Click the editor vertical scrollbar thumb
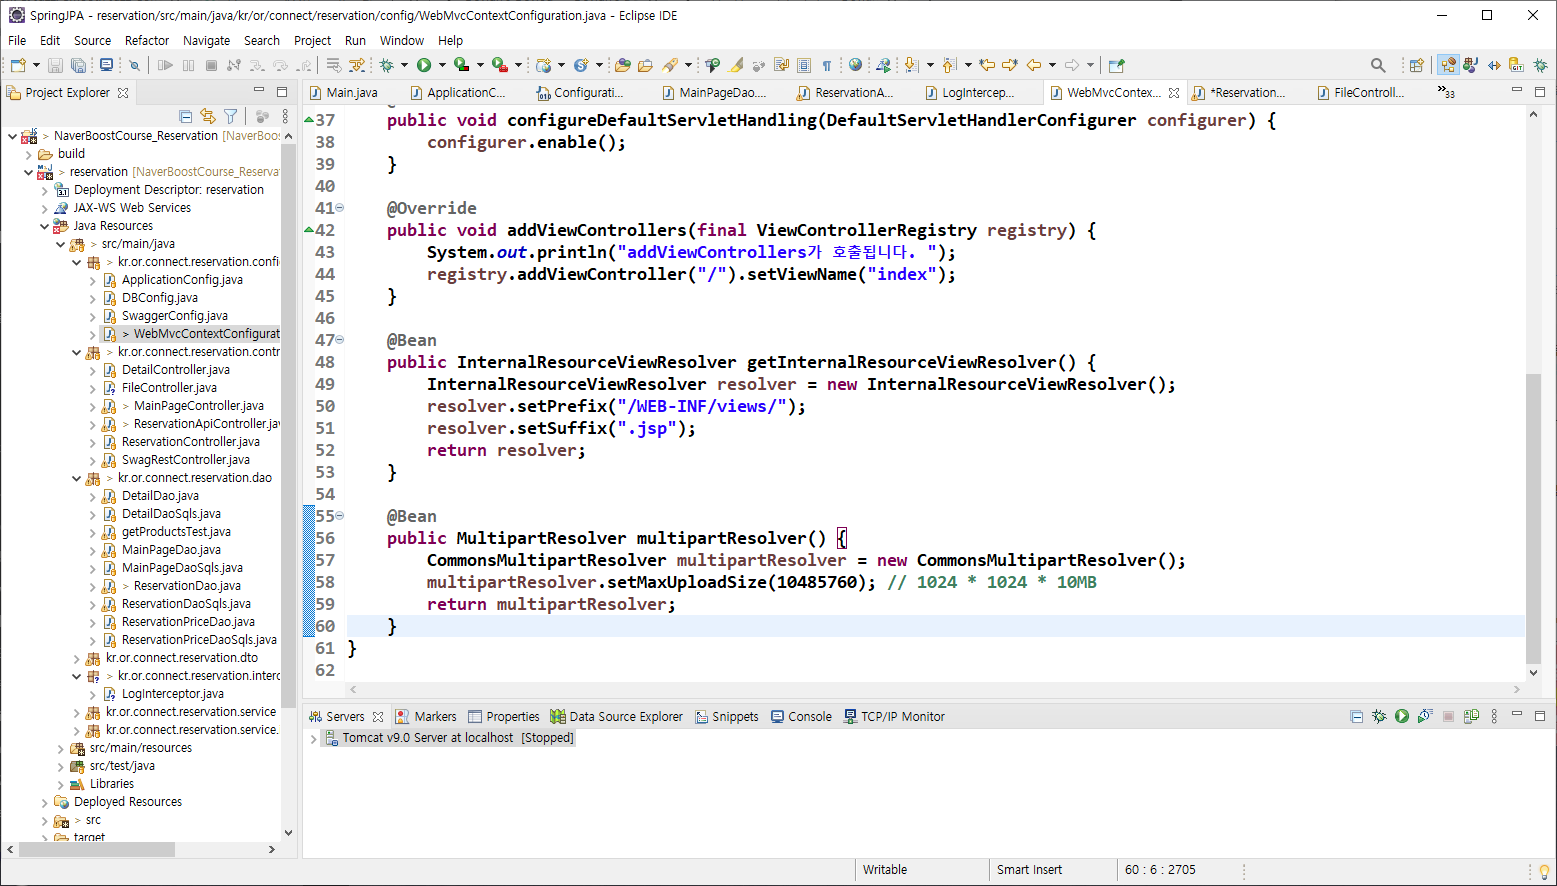Screen dimensions: 1557x886 [1533, 516]
